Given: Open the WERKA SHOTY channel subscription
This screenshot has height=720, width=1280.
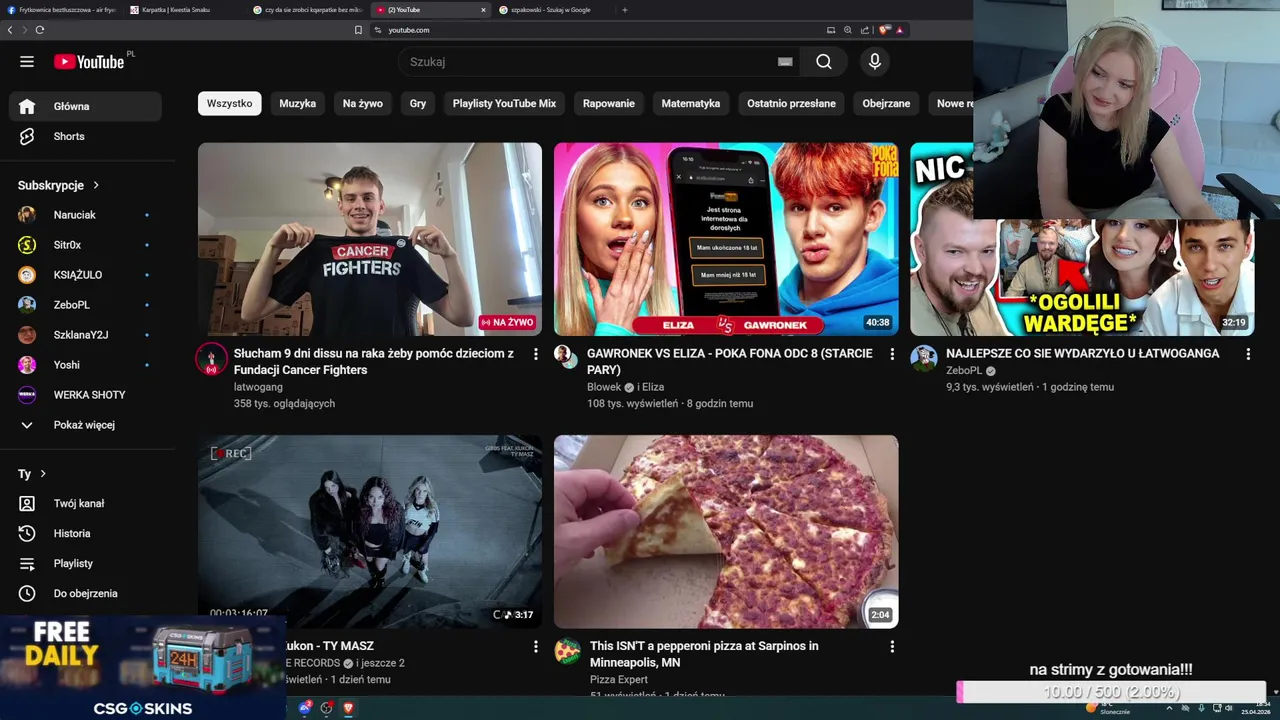Looking at the screenshot, I should click(85, 395).
